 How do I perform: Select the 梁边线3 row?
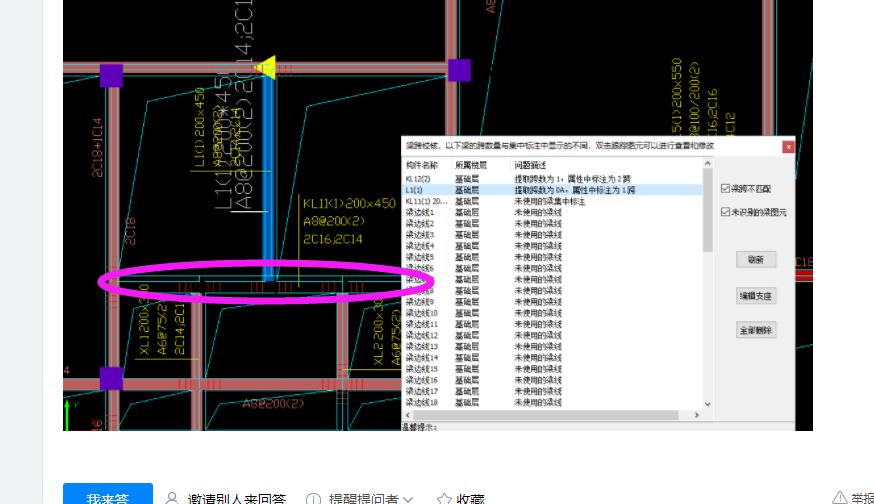[552, 235]
